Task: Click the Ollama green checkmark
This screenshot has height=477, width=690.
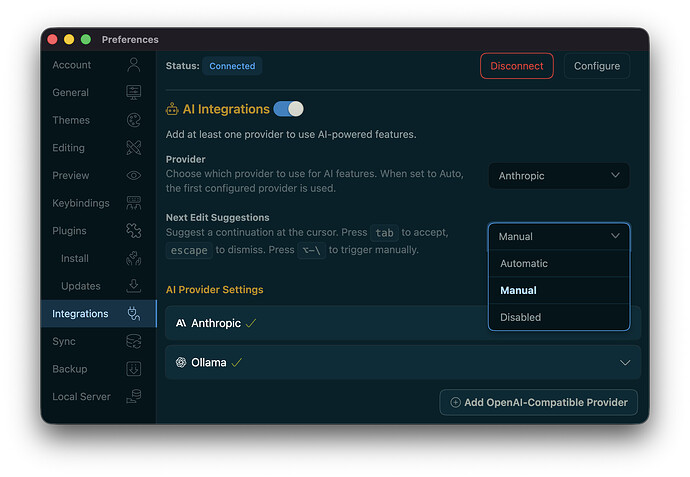Action: (x=237, y=363)
